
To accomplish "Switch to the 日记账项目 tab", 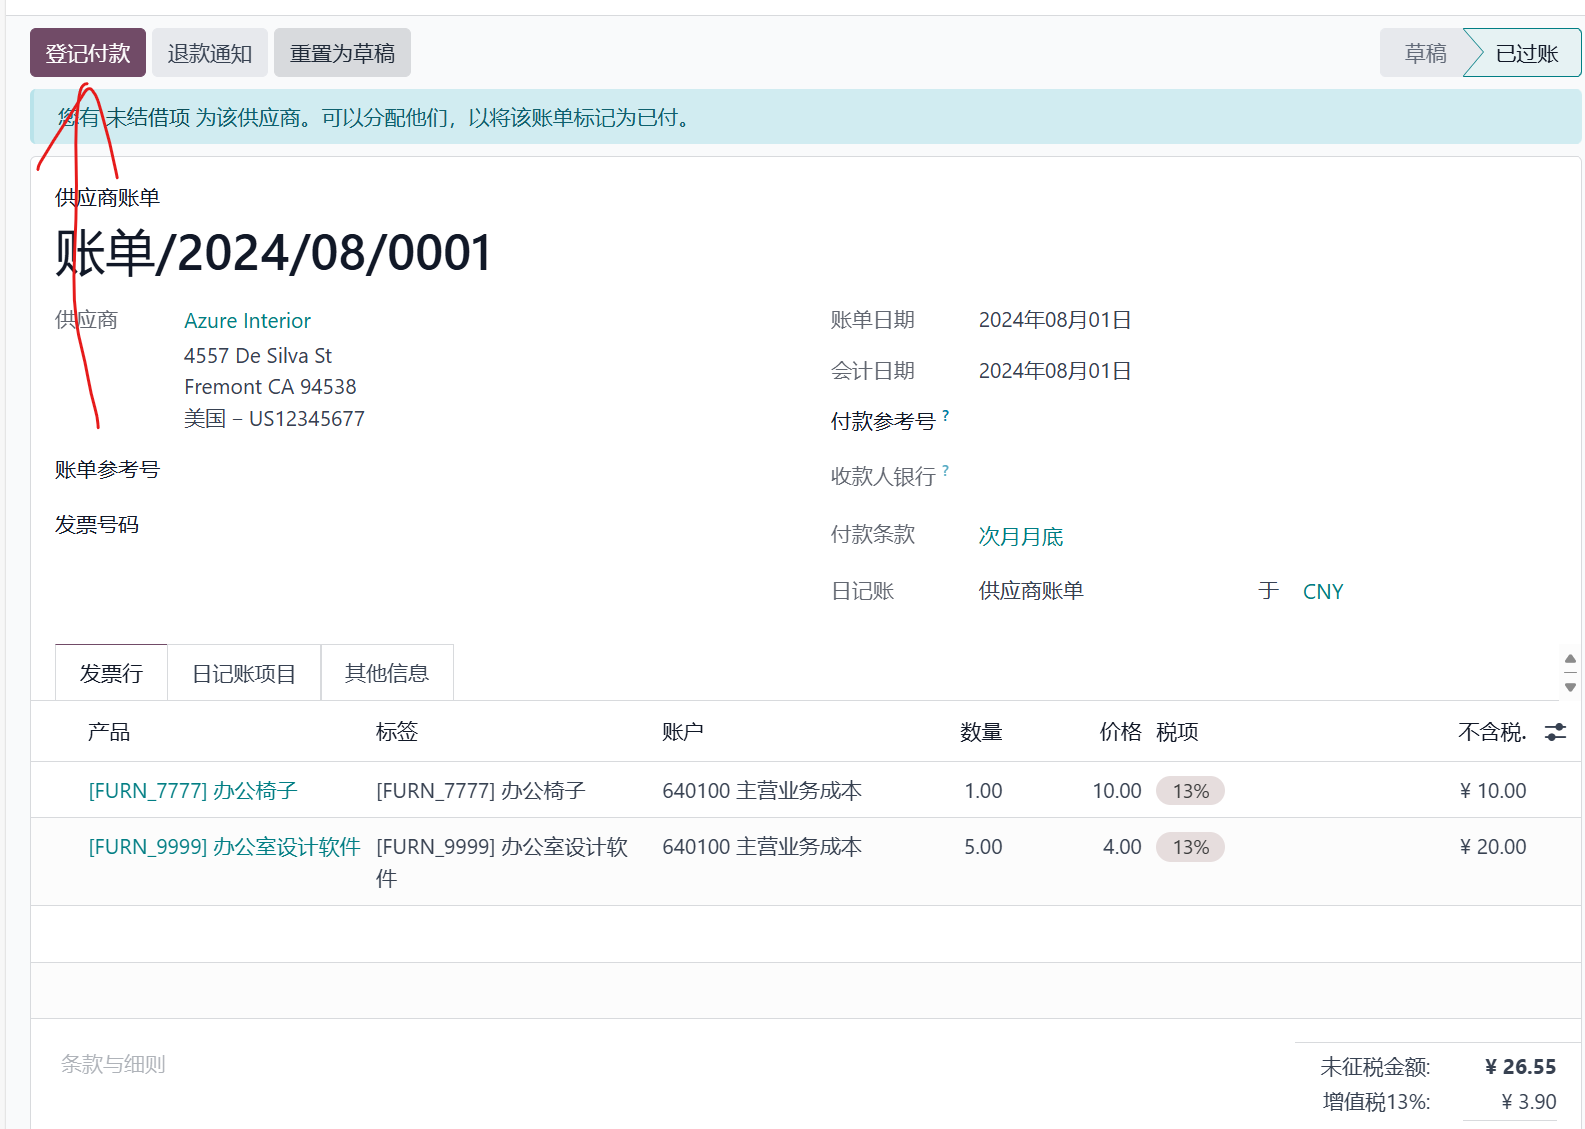I will [x=244, y=674].
